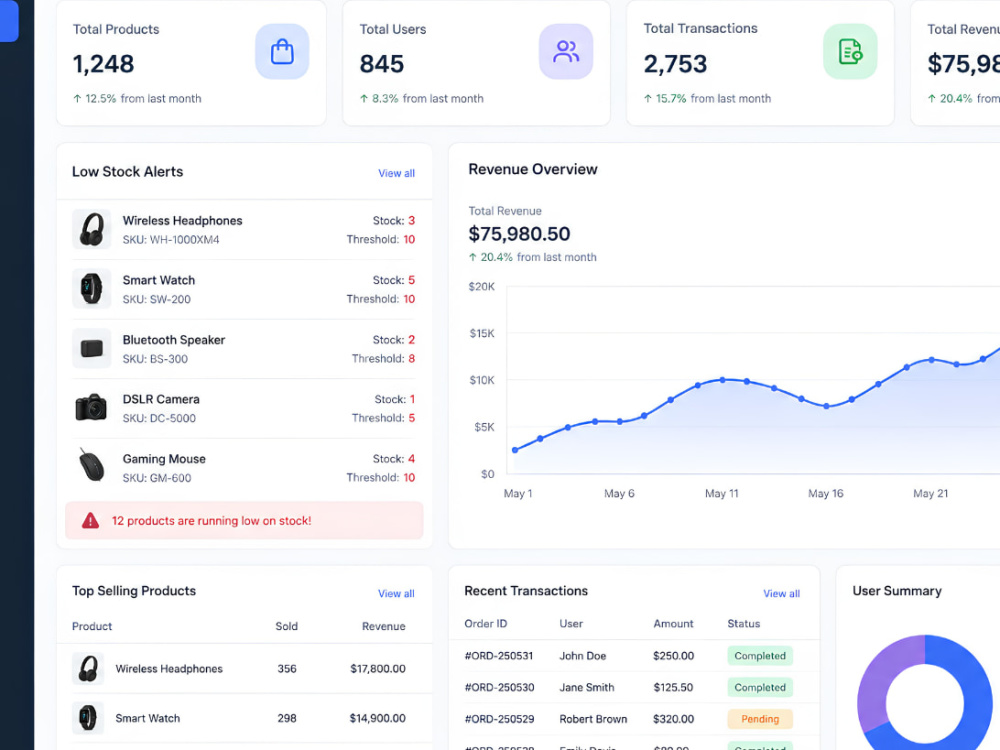Select the DSLR Camera product thumbnail
1000x750 pixels.
92,408
